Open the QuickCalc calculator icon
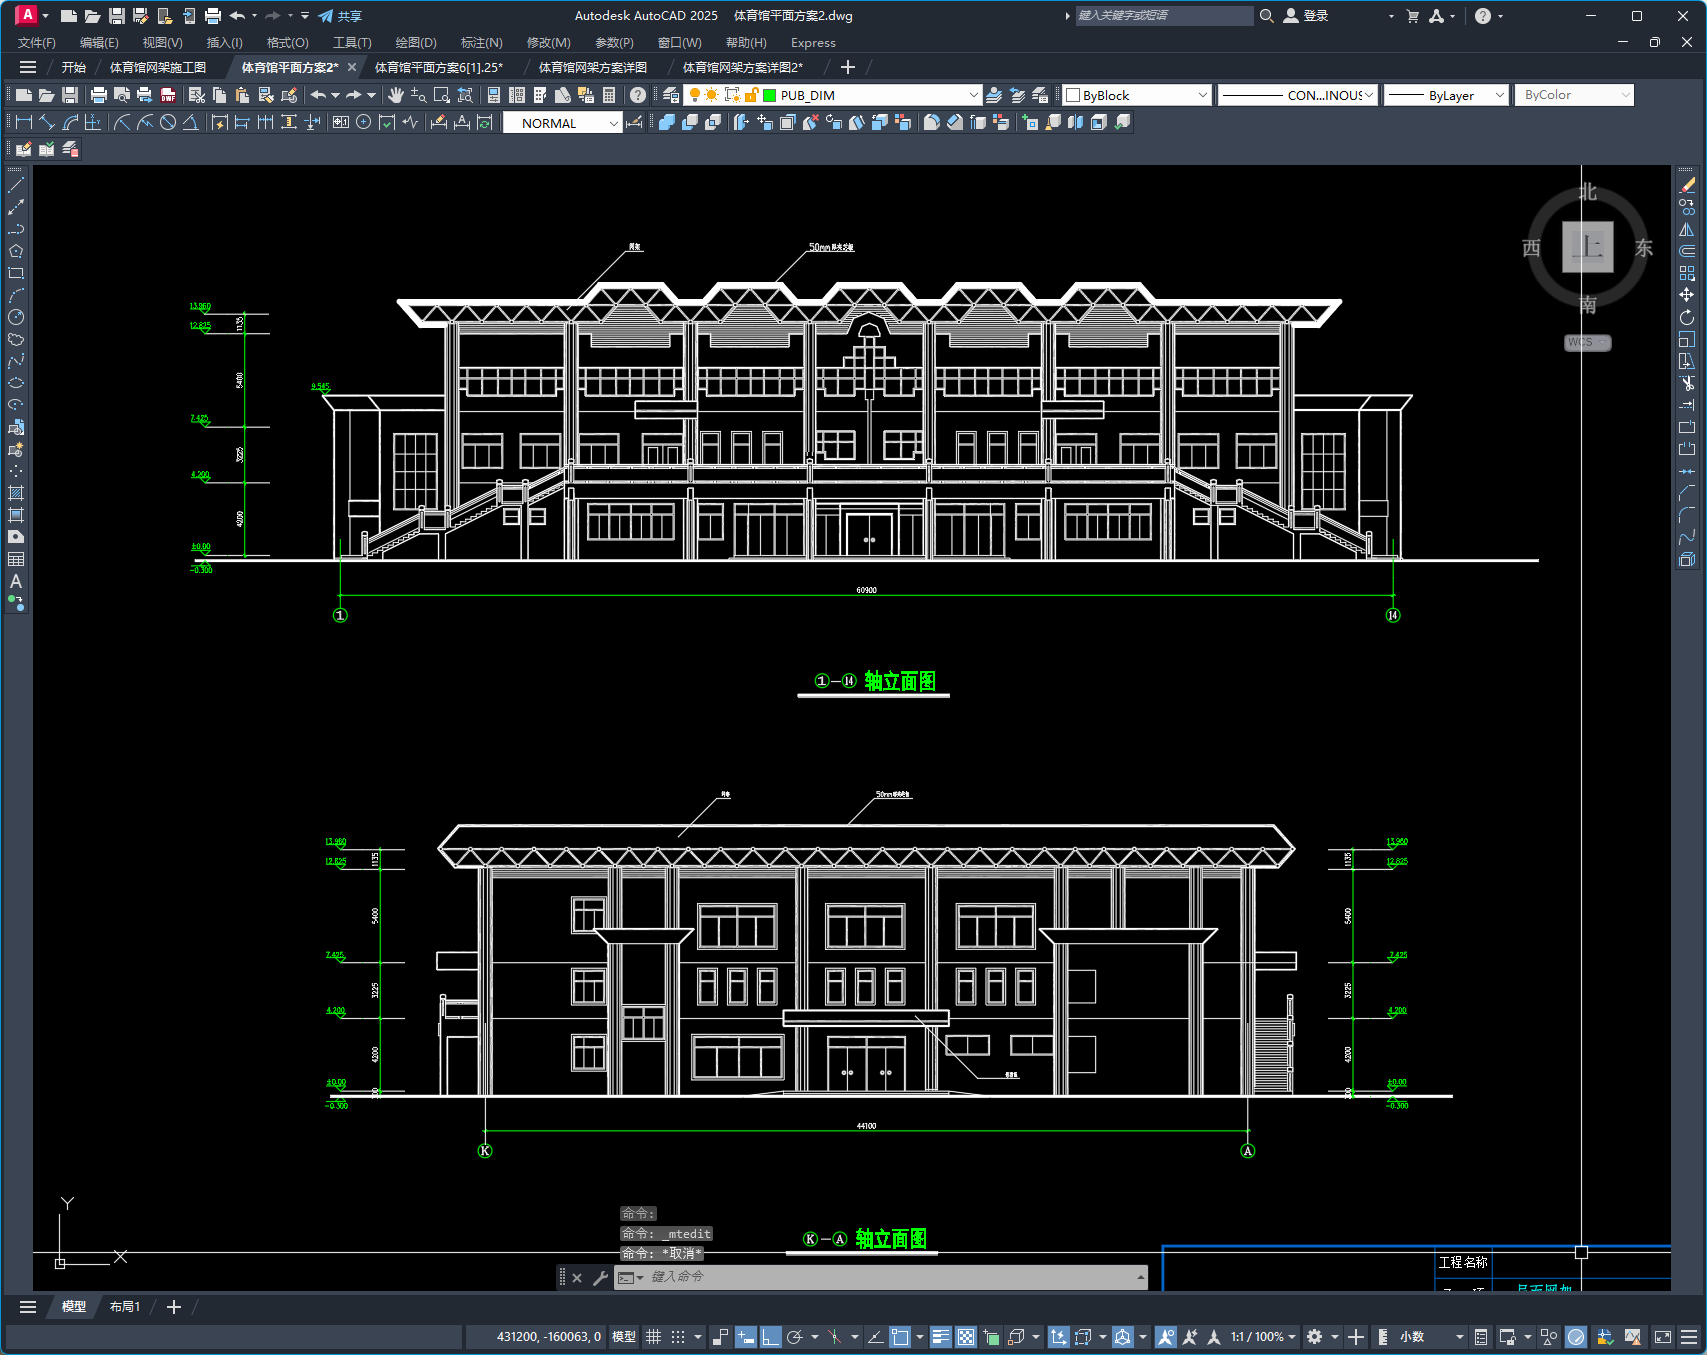Image resolution: width=1707 pixels, height=1355 pixels. click(x=609, y=95)
